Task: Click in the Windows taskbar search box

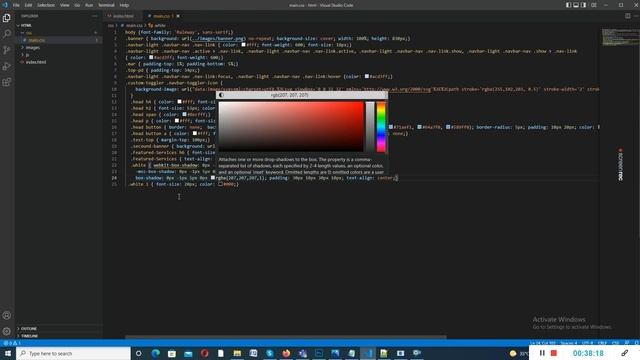Action: pos(73,353)
